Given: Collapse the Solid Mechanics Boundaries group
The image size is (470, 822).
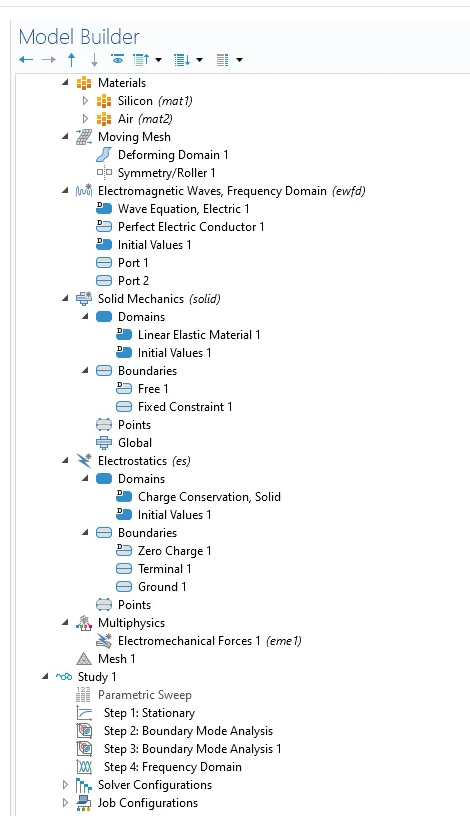Looking at the screenshot, I should 85,371.
